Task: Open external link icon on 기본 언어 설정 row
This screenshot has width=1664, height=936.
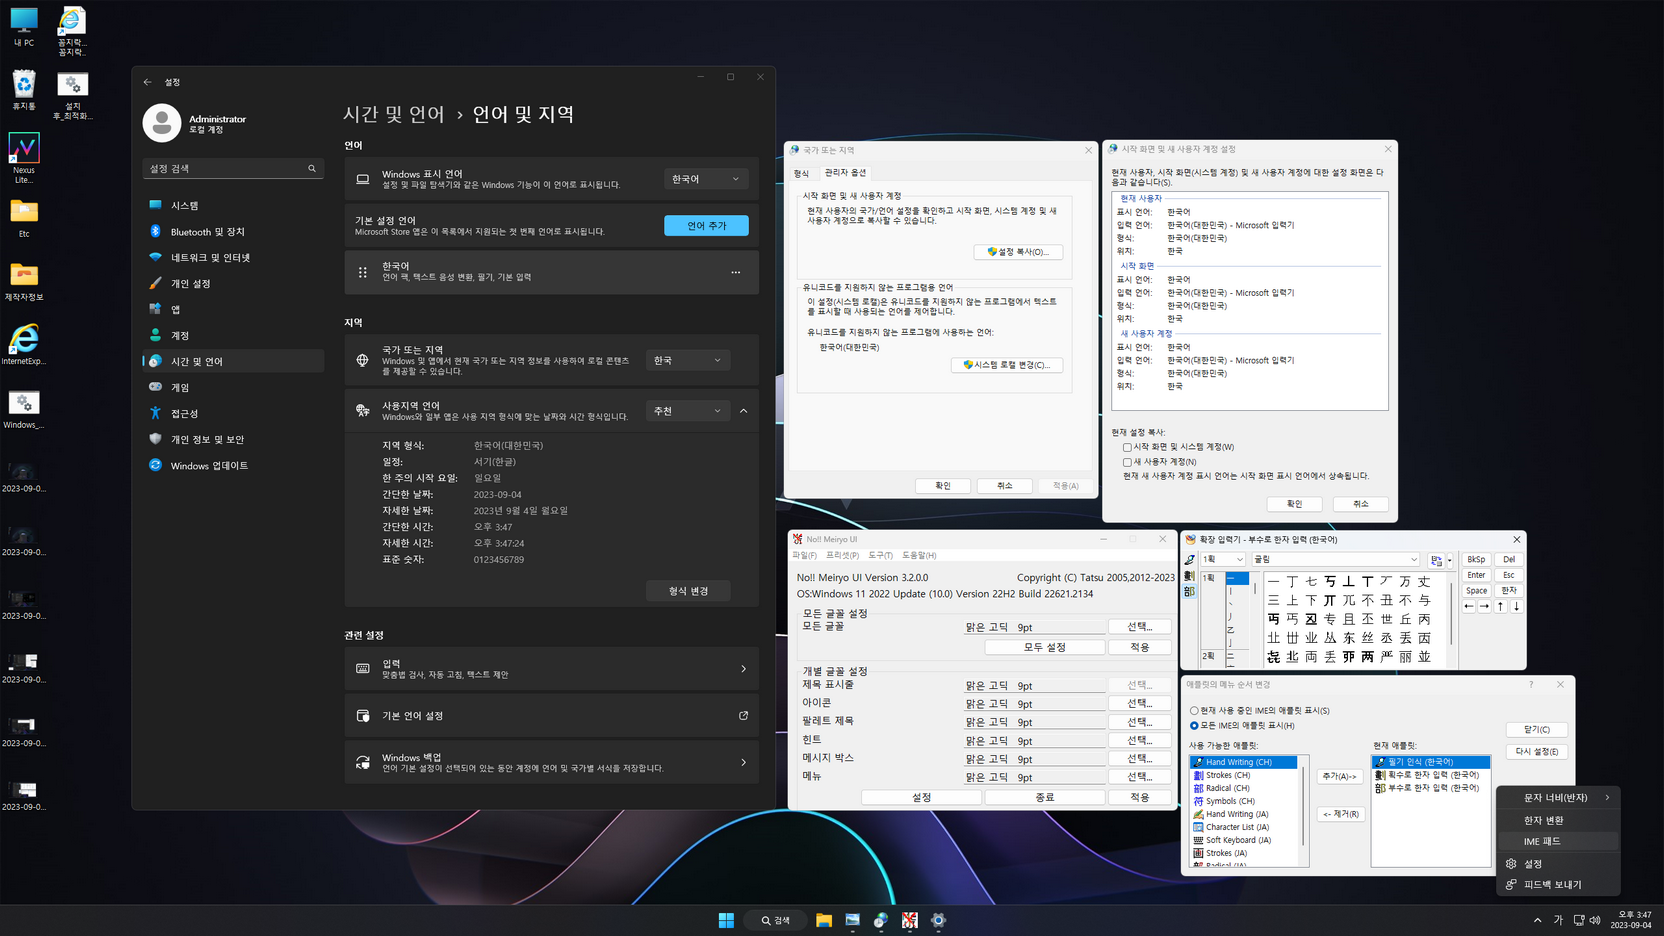Action: pyautogui.click(x=743, y=716)
